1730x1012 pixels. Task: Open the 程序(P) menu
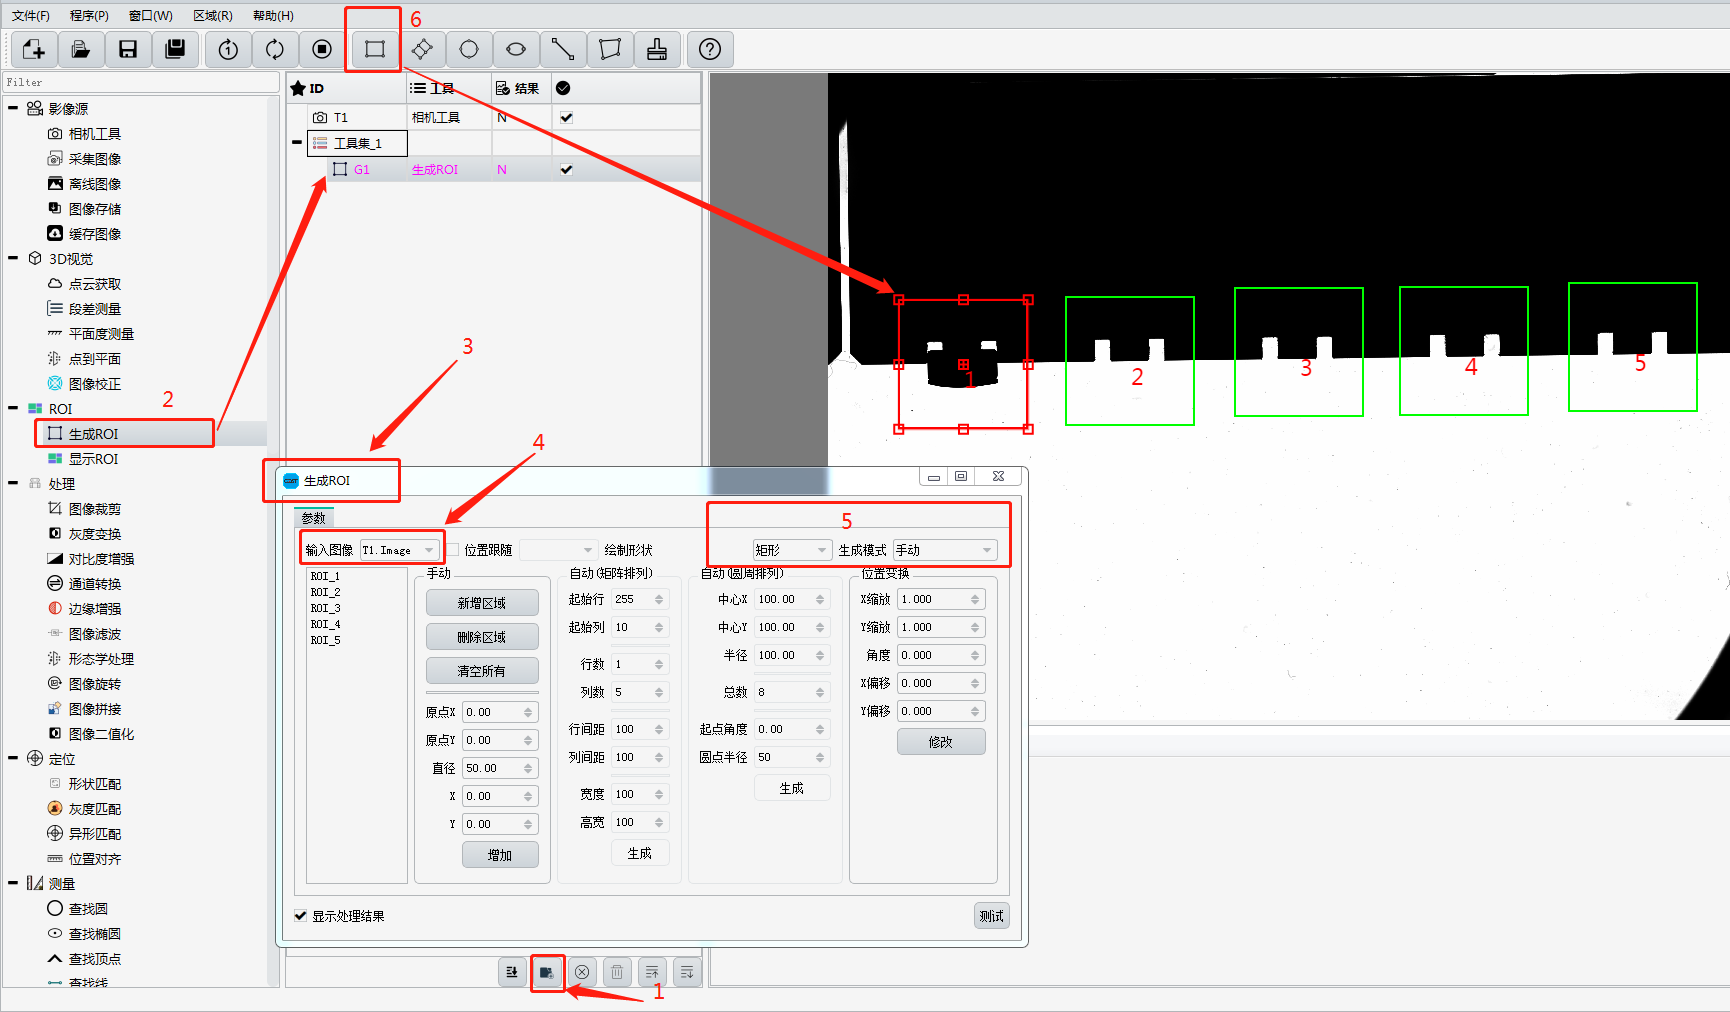[x=89, y=15]
